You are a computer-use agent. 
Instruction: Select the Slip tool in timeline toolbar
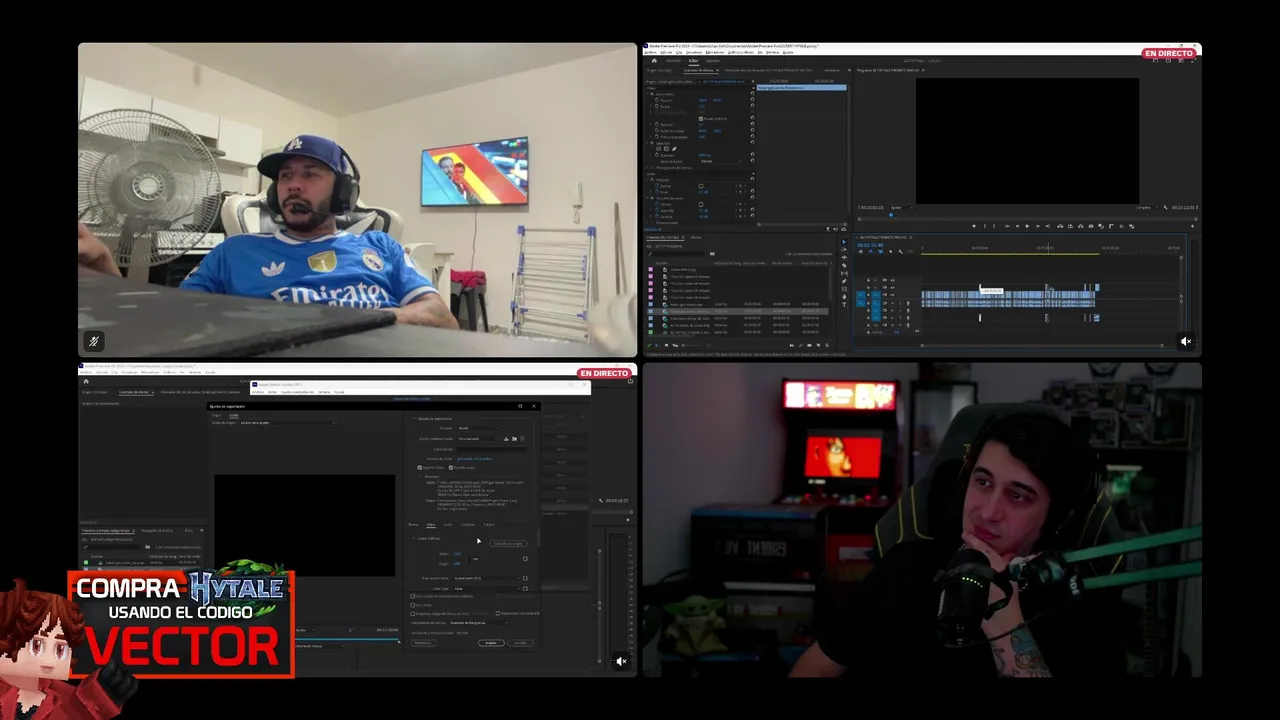(844, 273)
